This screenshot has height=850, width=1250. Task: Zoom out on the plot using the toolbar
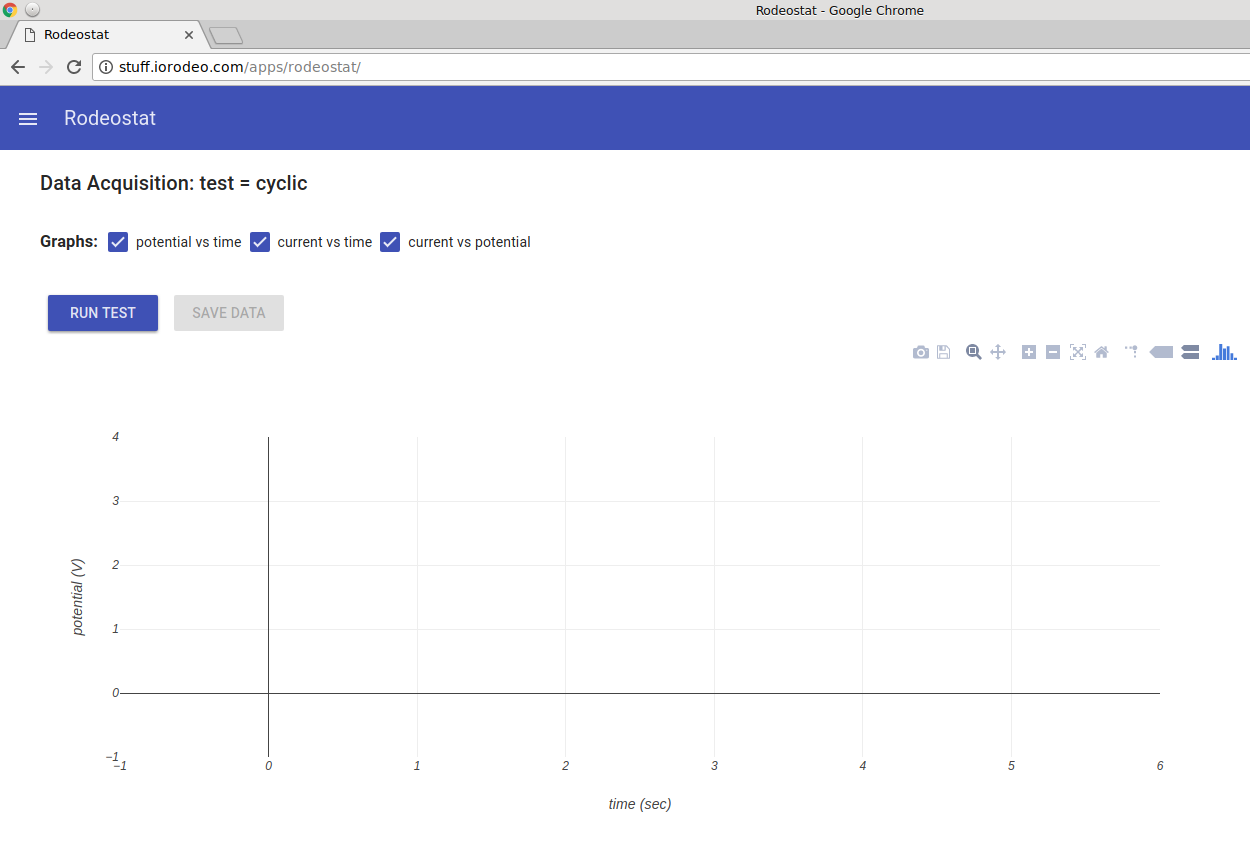point(1052,352)
